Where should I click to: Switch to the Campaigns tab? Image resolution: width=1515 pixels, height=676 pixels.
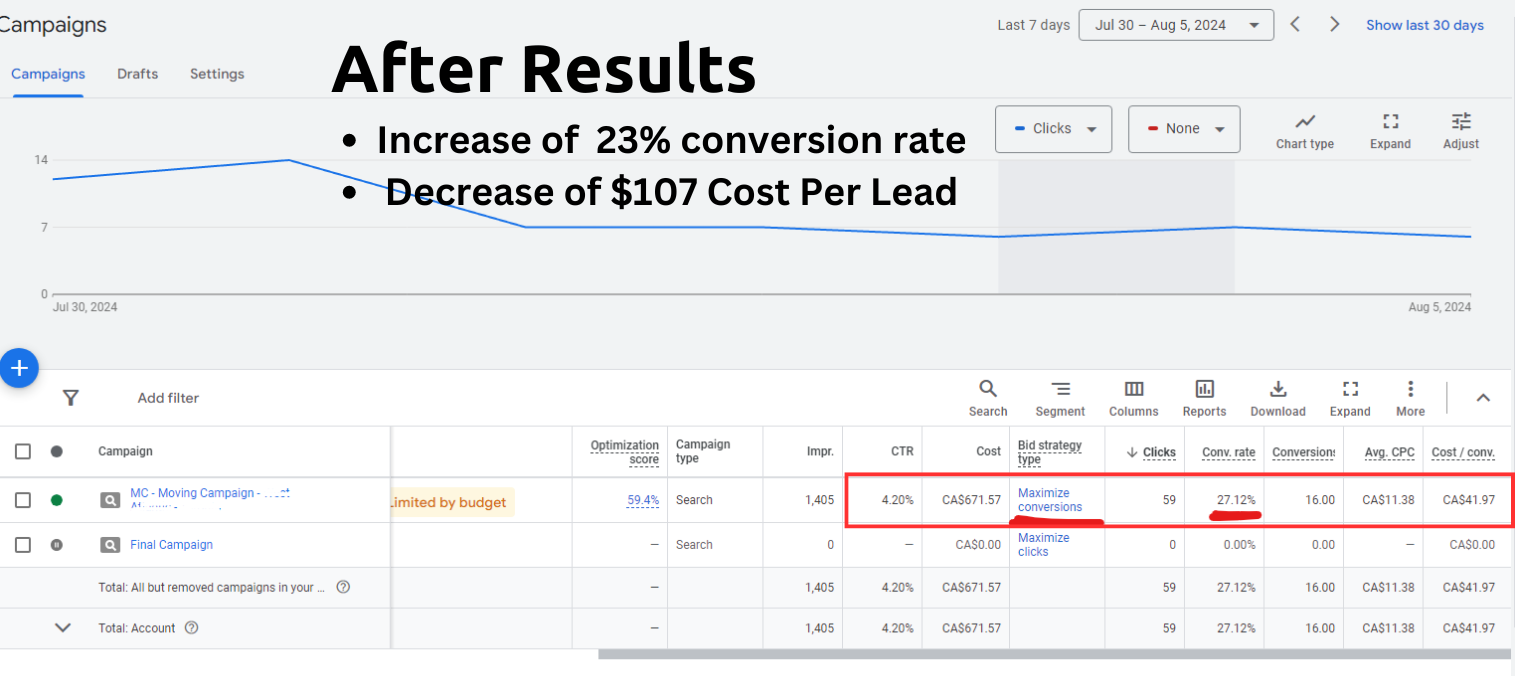click(x=48, y=74)
